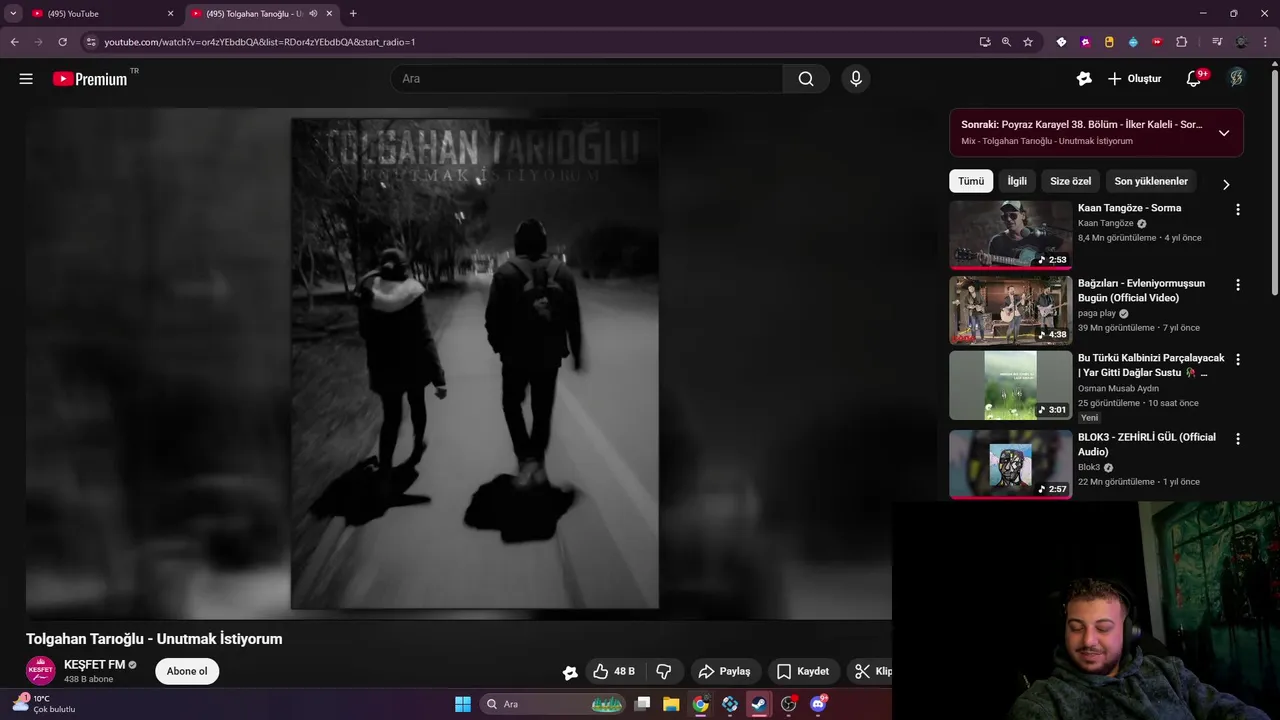
Task: Click the search magnifier button
Action: (x=806, y=79)
